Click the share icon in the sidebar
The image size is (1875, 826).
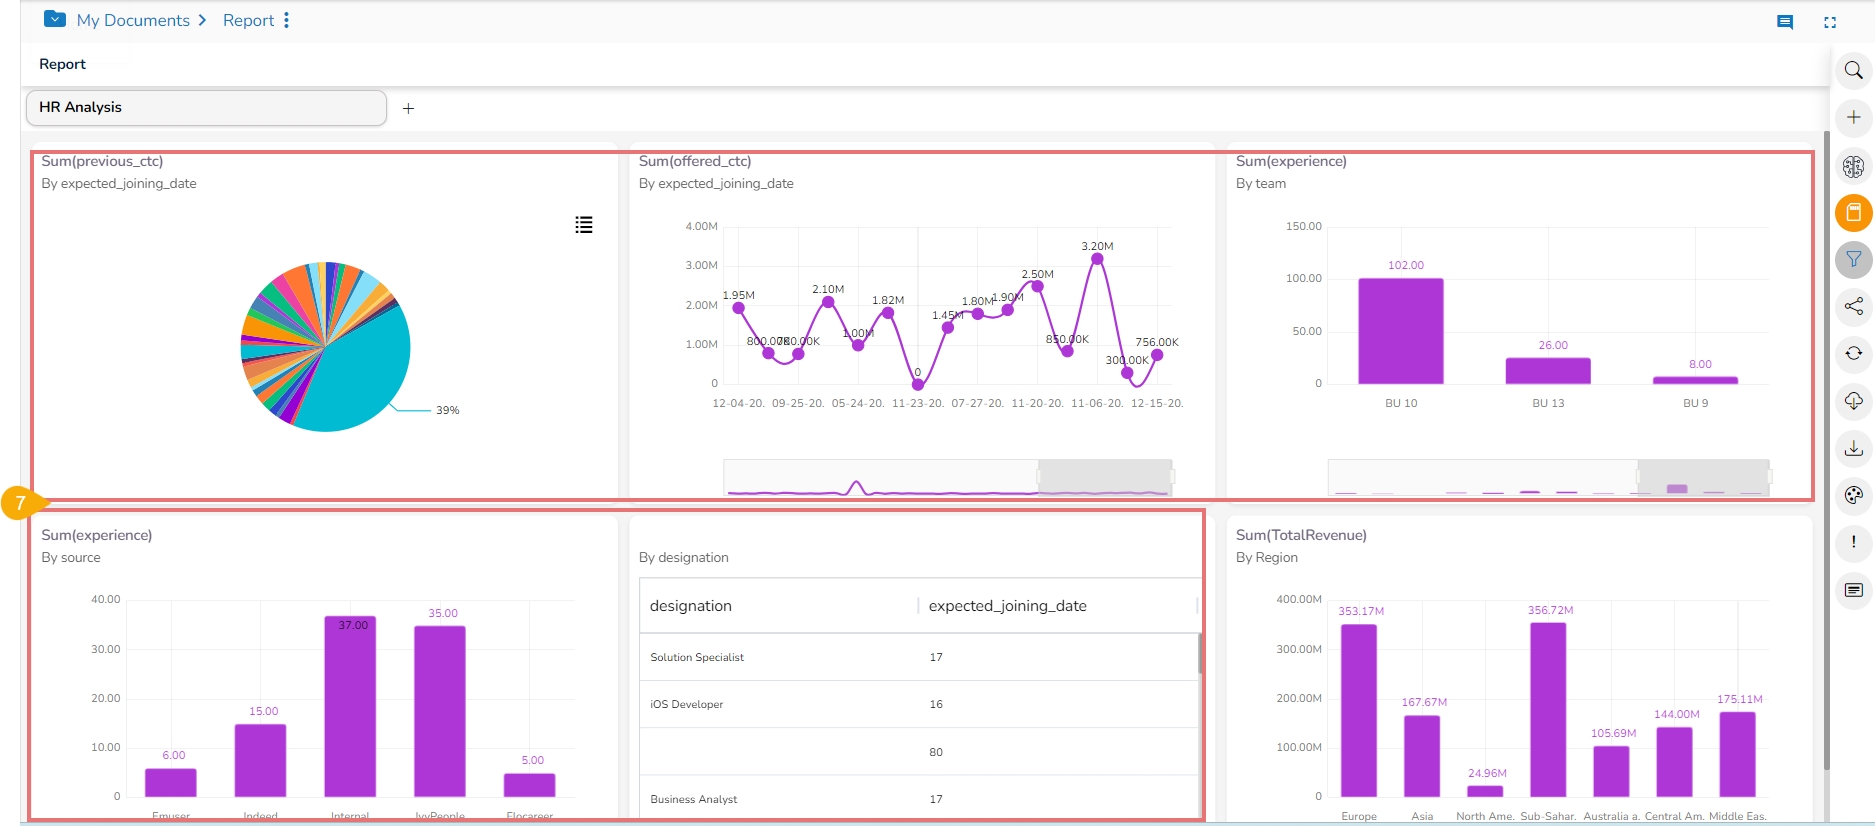(1853, 306)
